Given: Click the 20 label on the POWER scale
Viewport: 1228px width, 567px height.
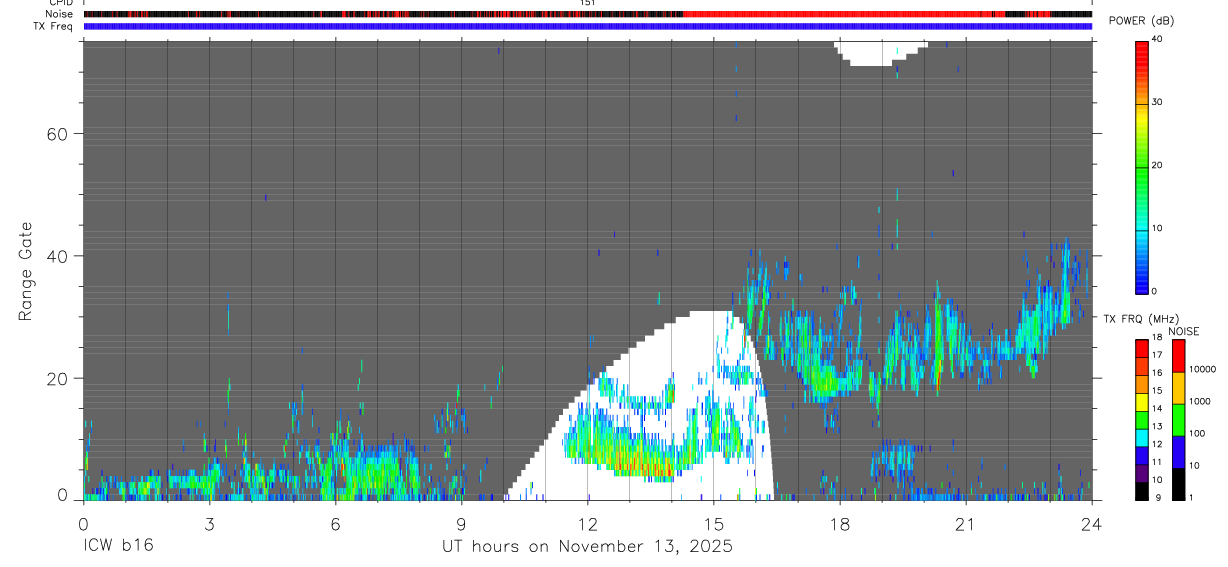Looking at the screenshot, I should point(1156,165).
